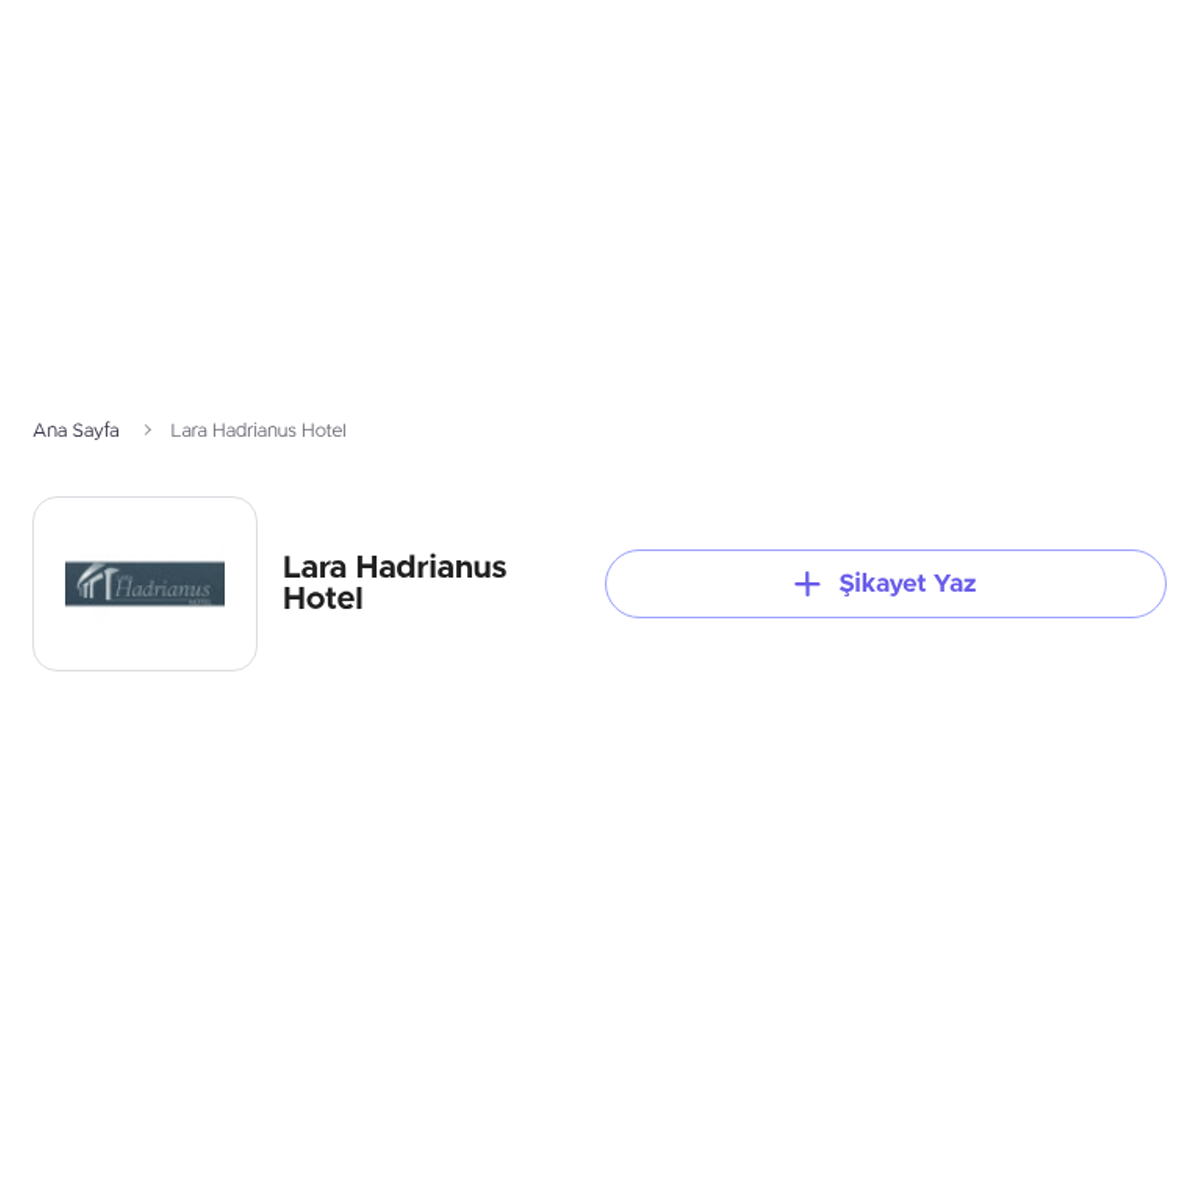Click the gray current-page breadcrumb text

pyautogui.click(x=258, y=430)
